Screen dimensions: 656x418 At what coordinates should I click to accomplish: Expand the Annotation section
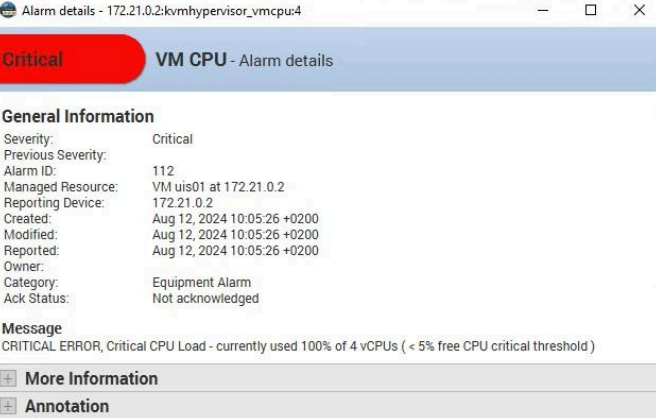(x=328, y=405)
